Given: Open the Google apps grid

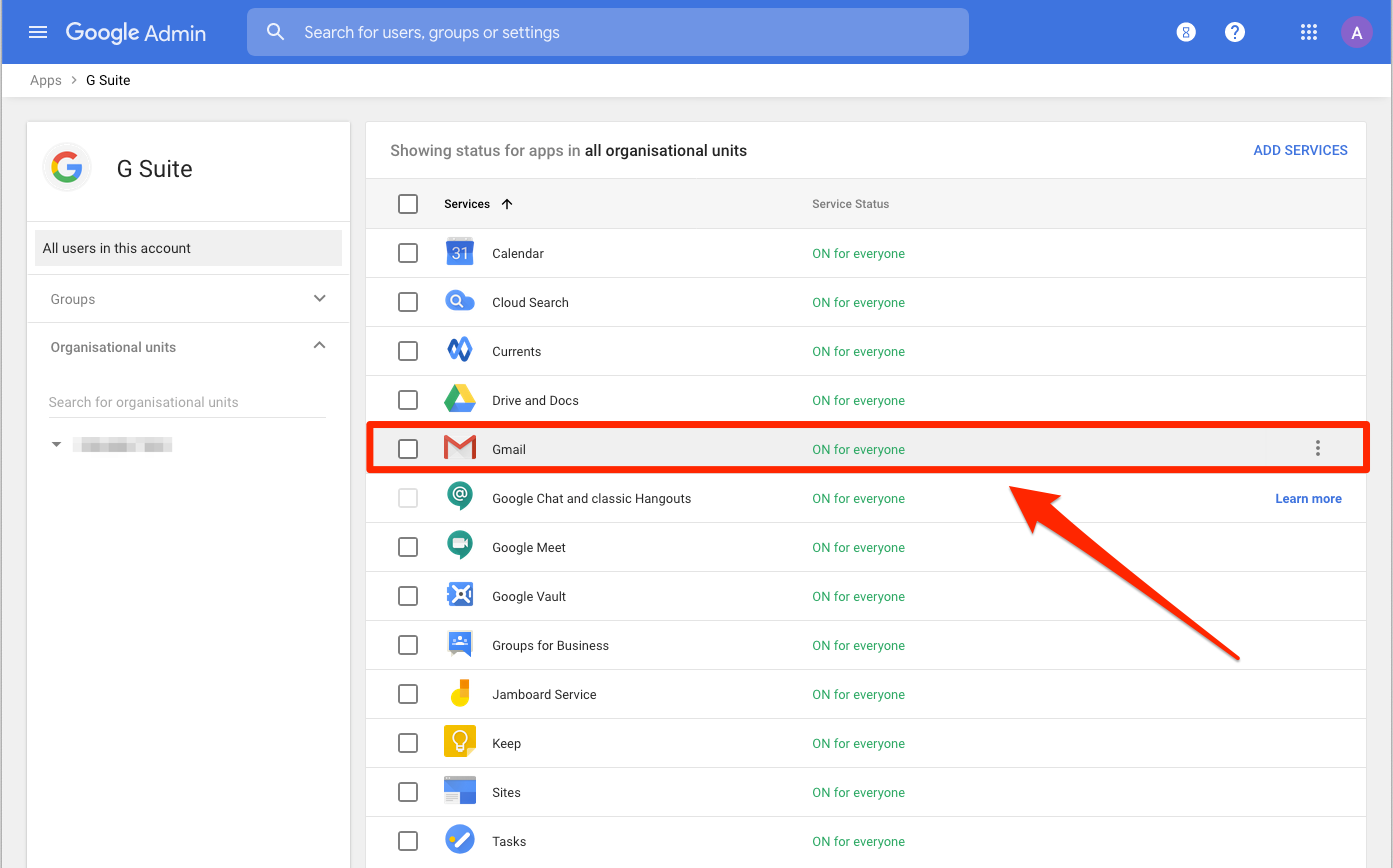Looking at the screenshot, I should [1308, 32].
